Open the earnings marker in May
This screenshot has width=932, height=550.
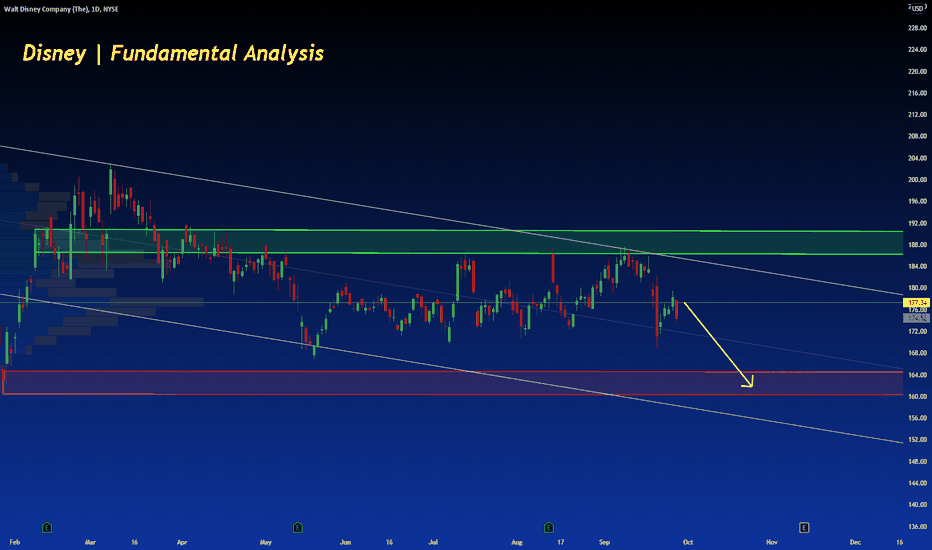(298, 527)
